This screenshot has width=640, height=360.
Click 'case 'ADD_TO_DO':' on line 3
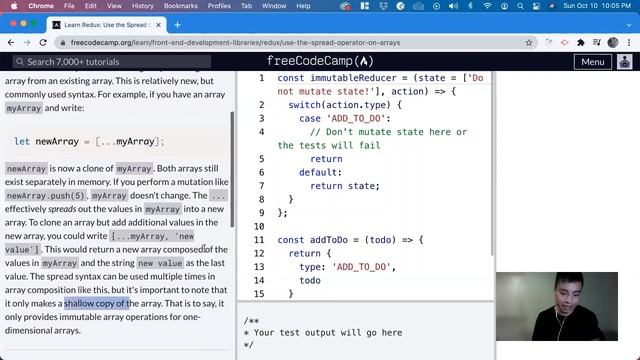[345, 118]
